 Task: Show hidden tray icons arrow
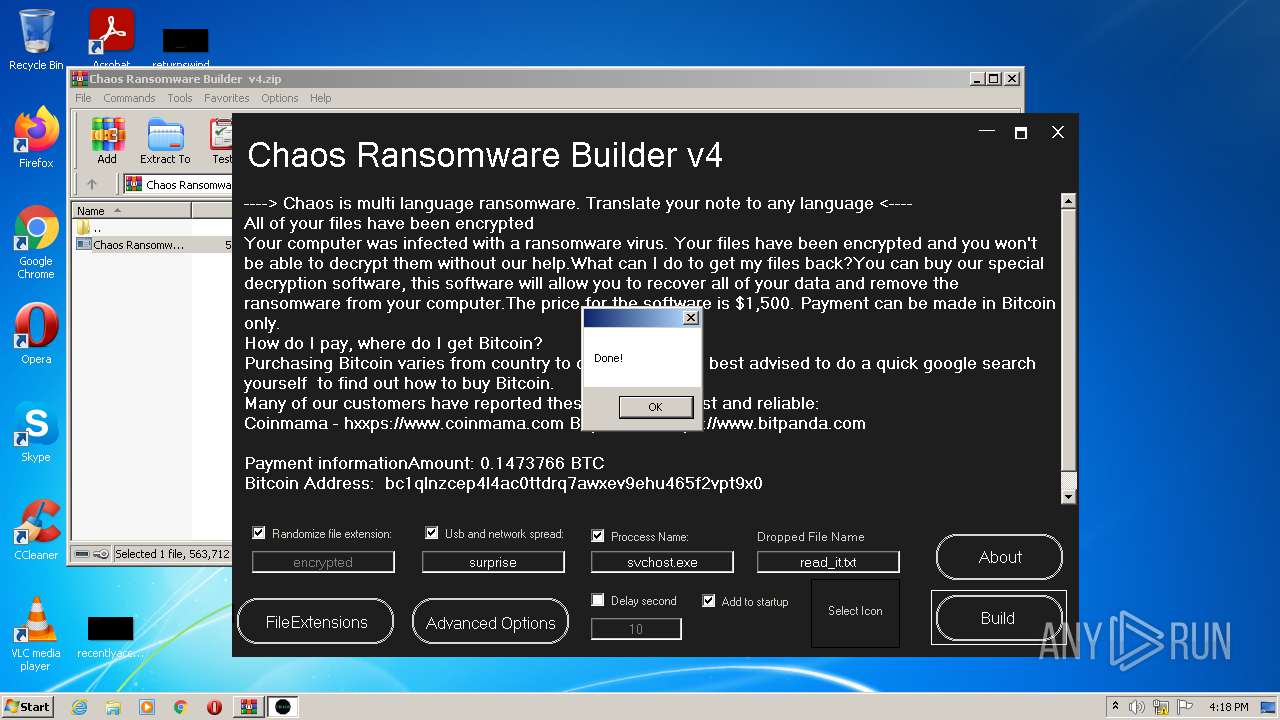point(1115,707)
